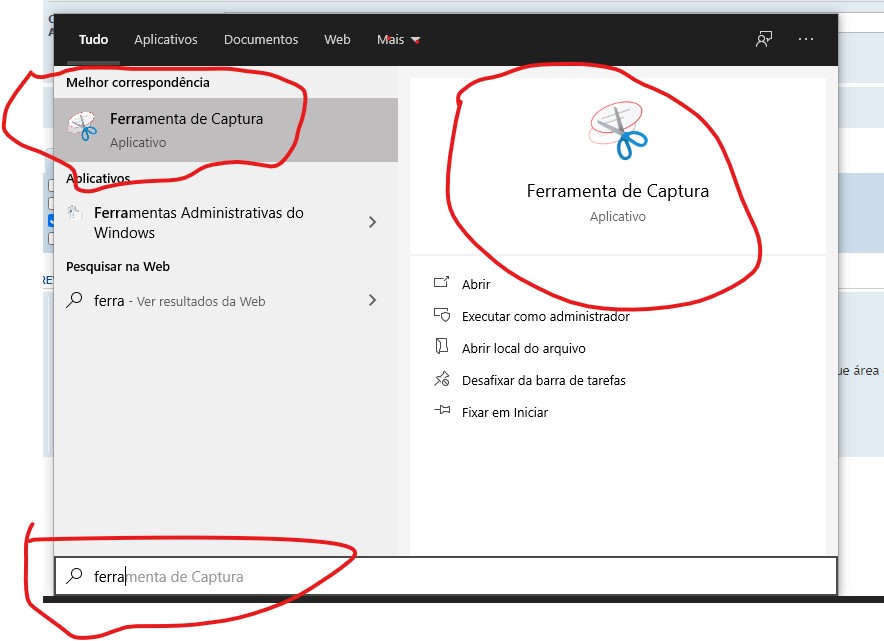The width and height of the screenshot is (884, 641).
Task: Choose Desafixar da barra de tarefas
Action: click(543, 381)
